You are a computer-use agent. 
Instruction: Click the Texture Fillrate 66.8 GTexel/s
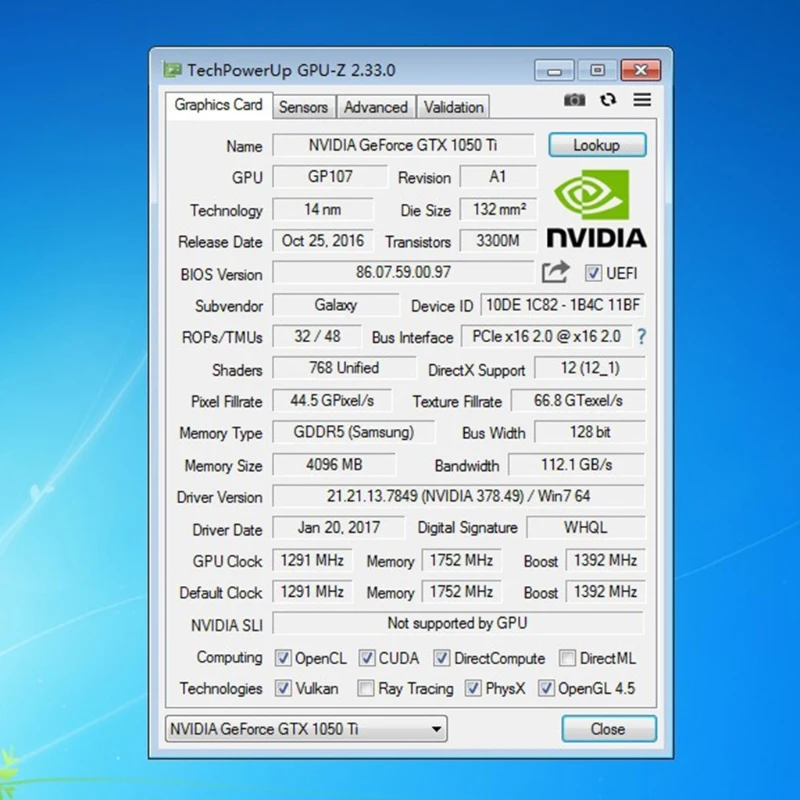tap(578, 401)
